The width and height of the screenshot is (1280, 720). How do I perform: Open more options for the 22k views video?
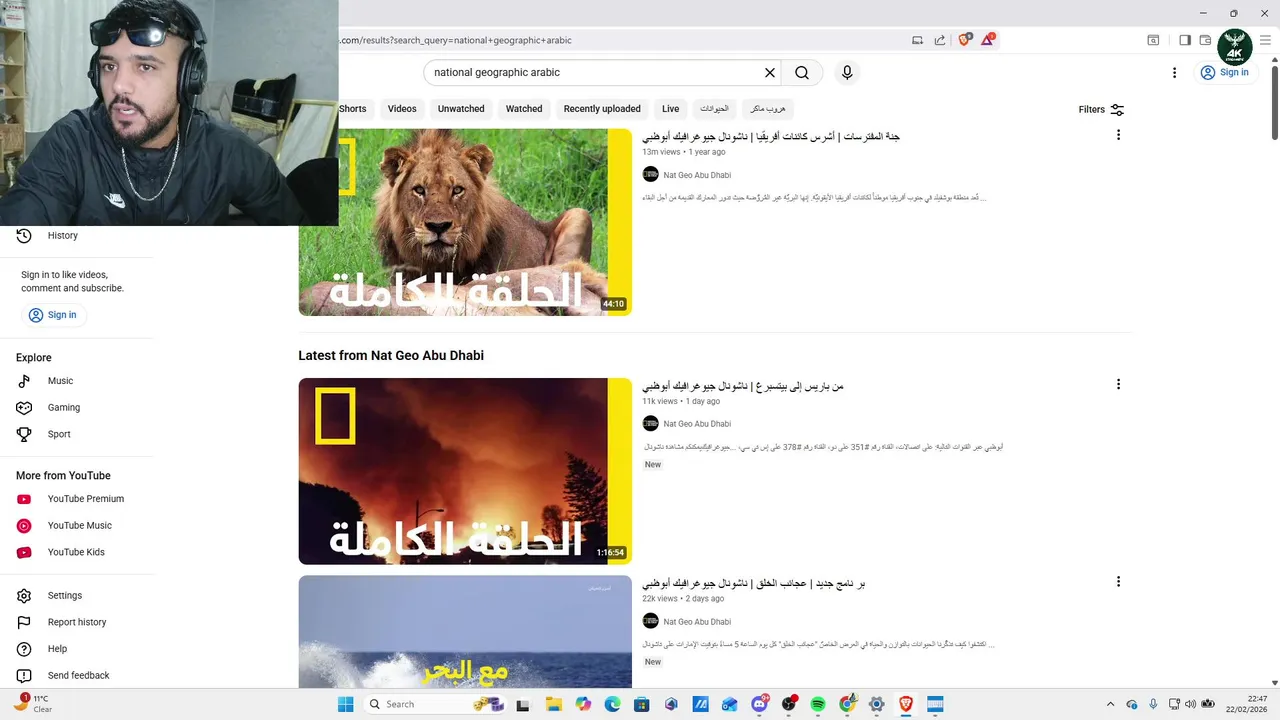tap(1118, 581)
